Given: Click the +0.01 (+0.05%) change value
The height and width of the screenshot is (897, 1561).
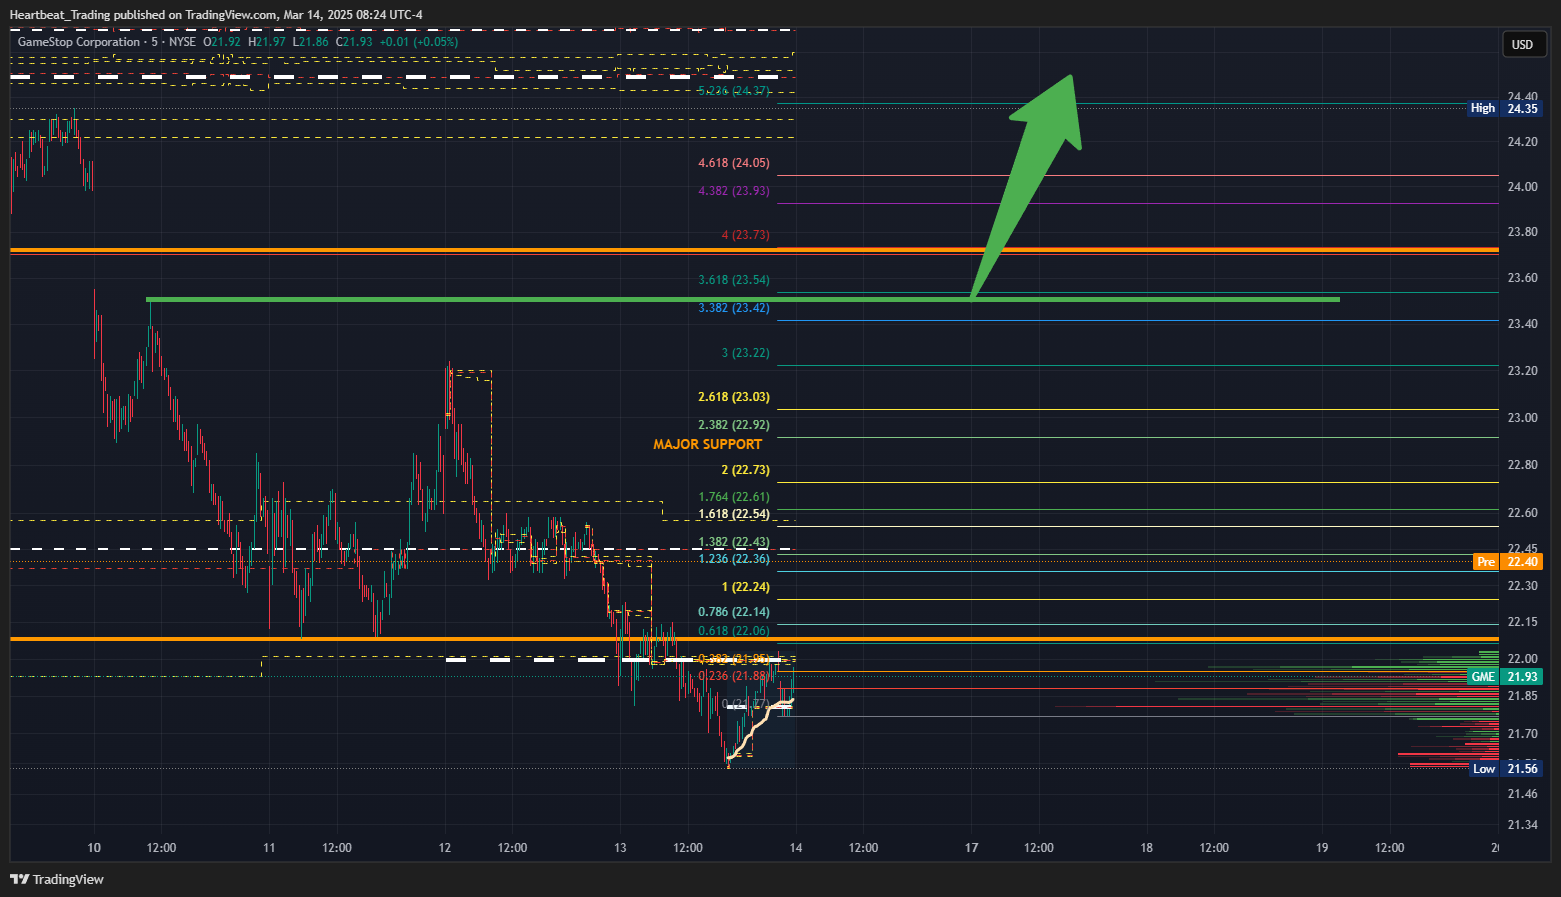Looking at the screenshot, I should pos(419,42).
